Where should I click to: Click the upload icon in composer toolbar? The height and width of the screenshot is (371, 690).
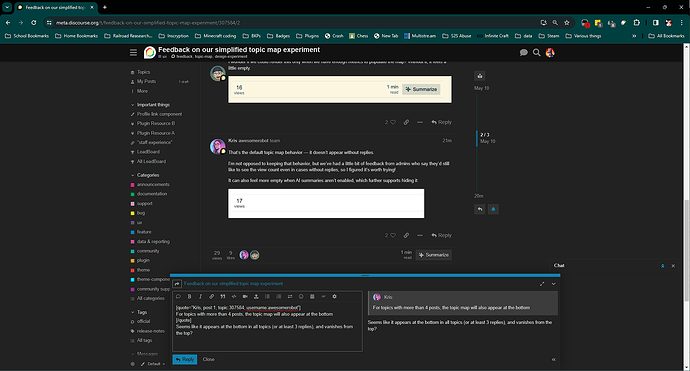click(256, 297)
